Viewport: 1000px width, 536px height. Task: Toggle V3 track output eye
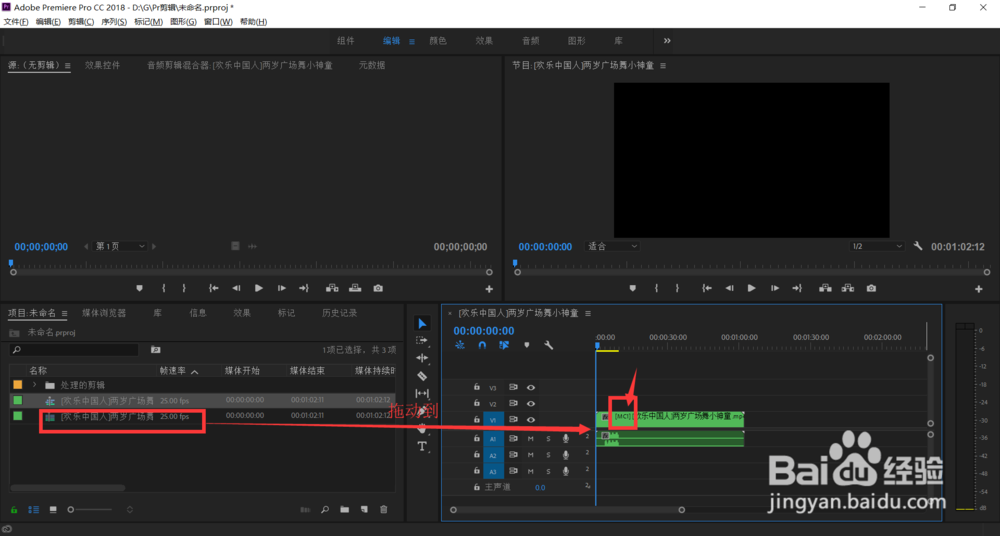531,387
